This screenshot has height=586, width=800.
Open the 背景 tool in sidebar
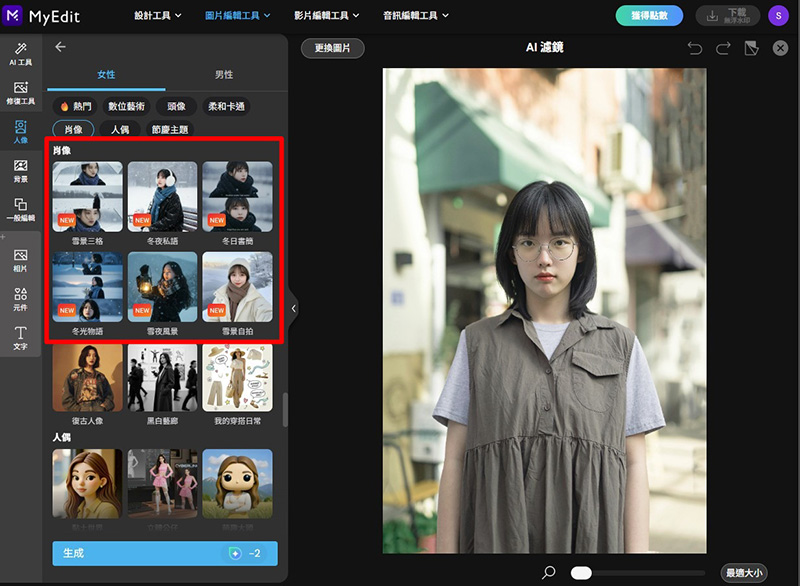pos(20,170)
